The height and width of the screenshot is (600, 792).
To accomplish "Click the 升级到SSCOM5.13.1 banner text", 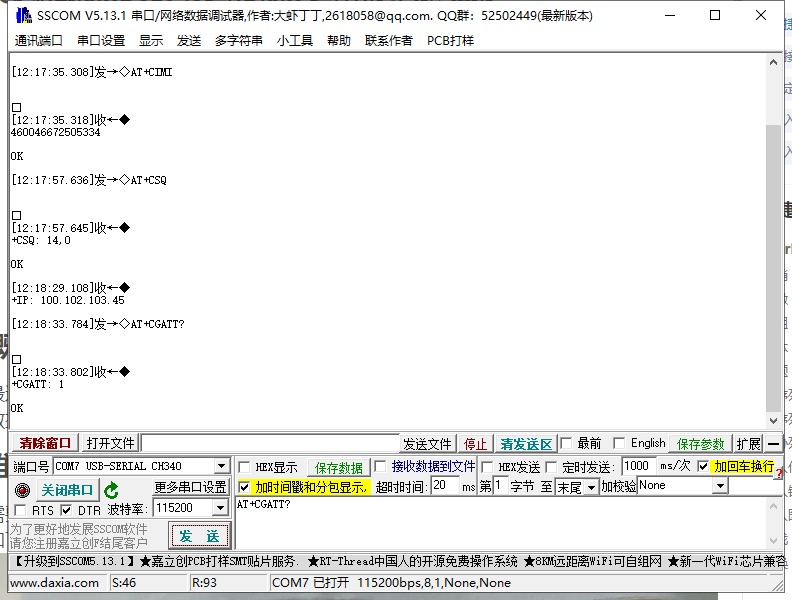I will [73, 561].
